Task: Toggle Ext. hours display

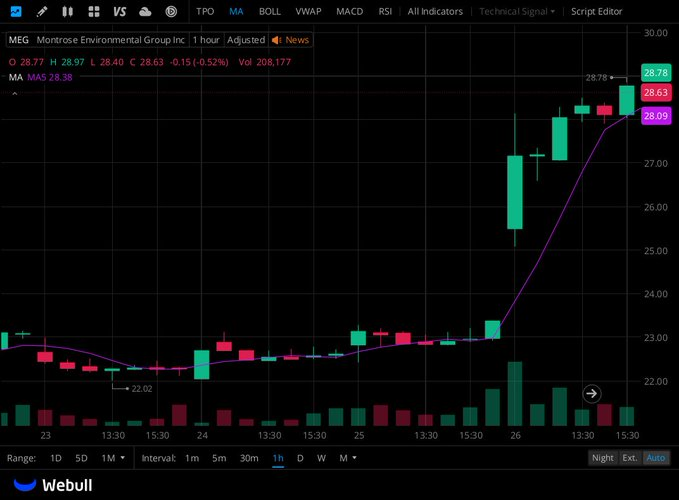Action: point(630,458)
